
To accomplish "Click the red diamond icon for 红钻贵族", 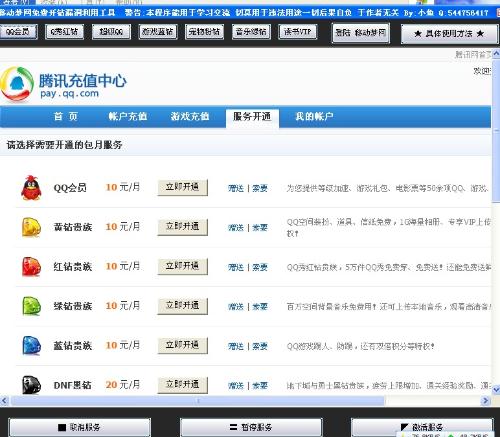I will tap(31, 267).
